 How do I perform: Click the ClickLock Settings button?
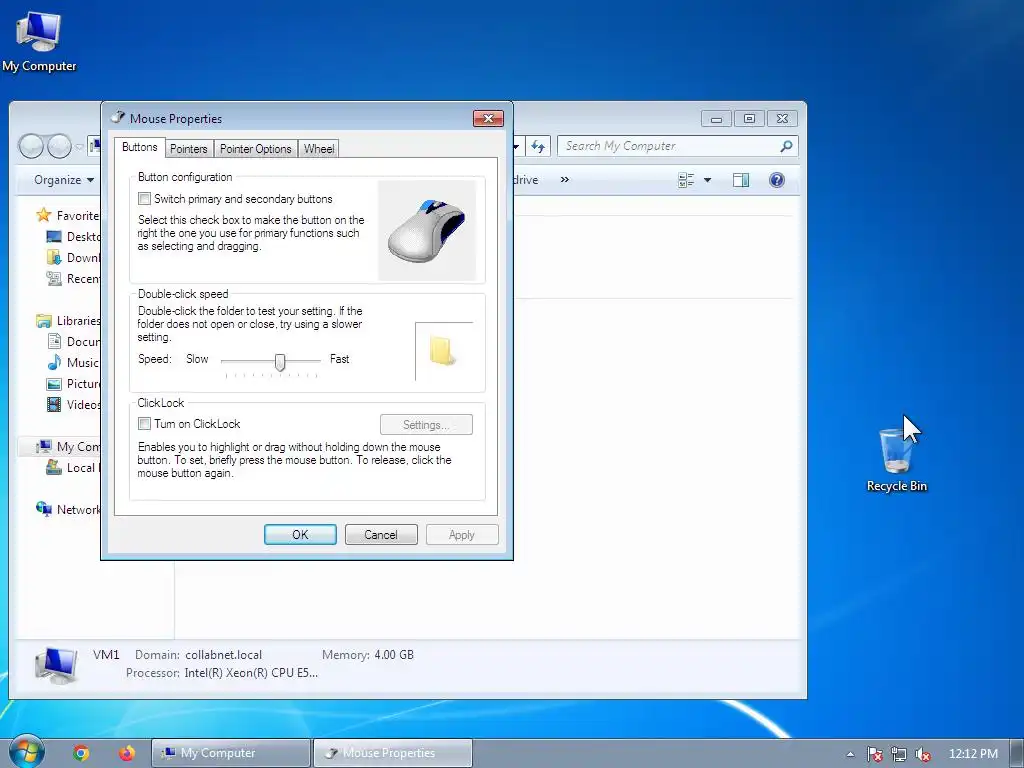[x=426, y=425]
